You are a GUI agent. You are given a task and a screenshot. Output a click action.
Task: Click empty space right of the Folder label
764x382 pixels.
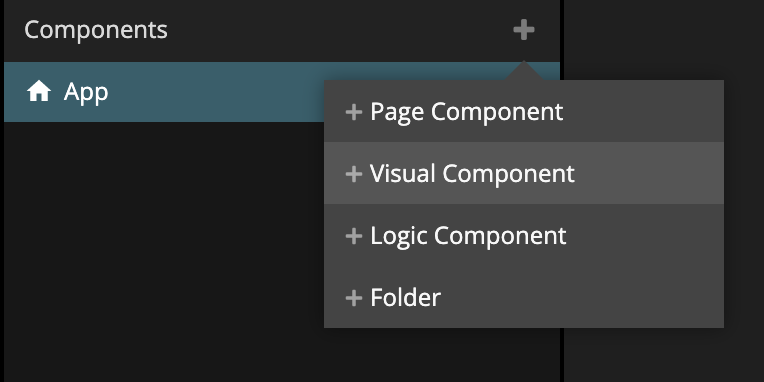point(582,297)
